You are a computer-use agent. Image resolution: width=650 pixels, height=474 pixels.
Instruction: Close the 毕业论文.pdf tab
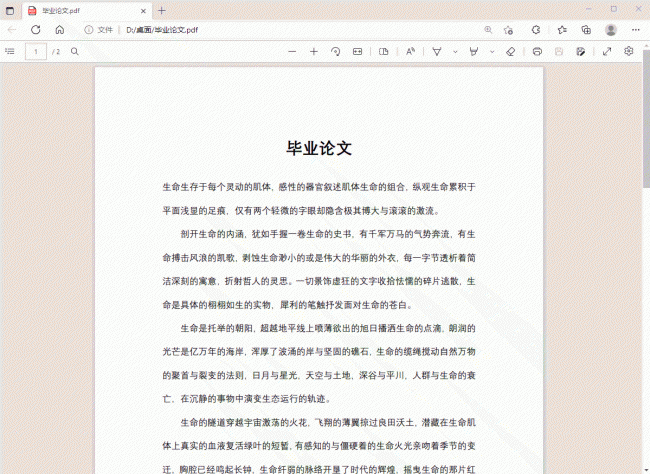pos(143,11)
